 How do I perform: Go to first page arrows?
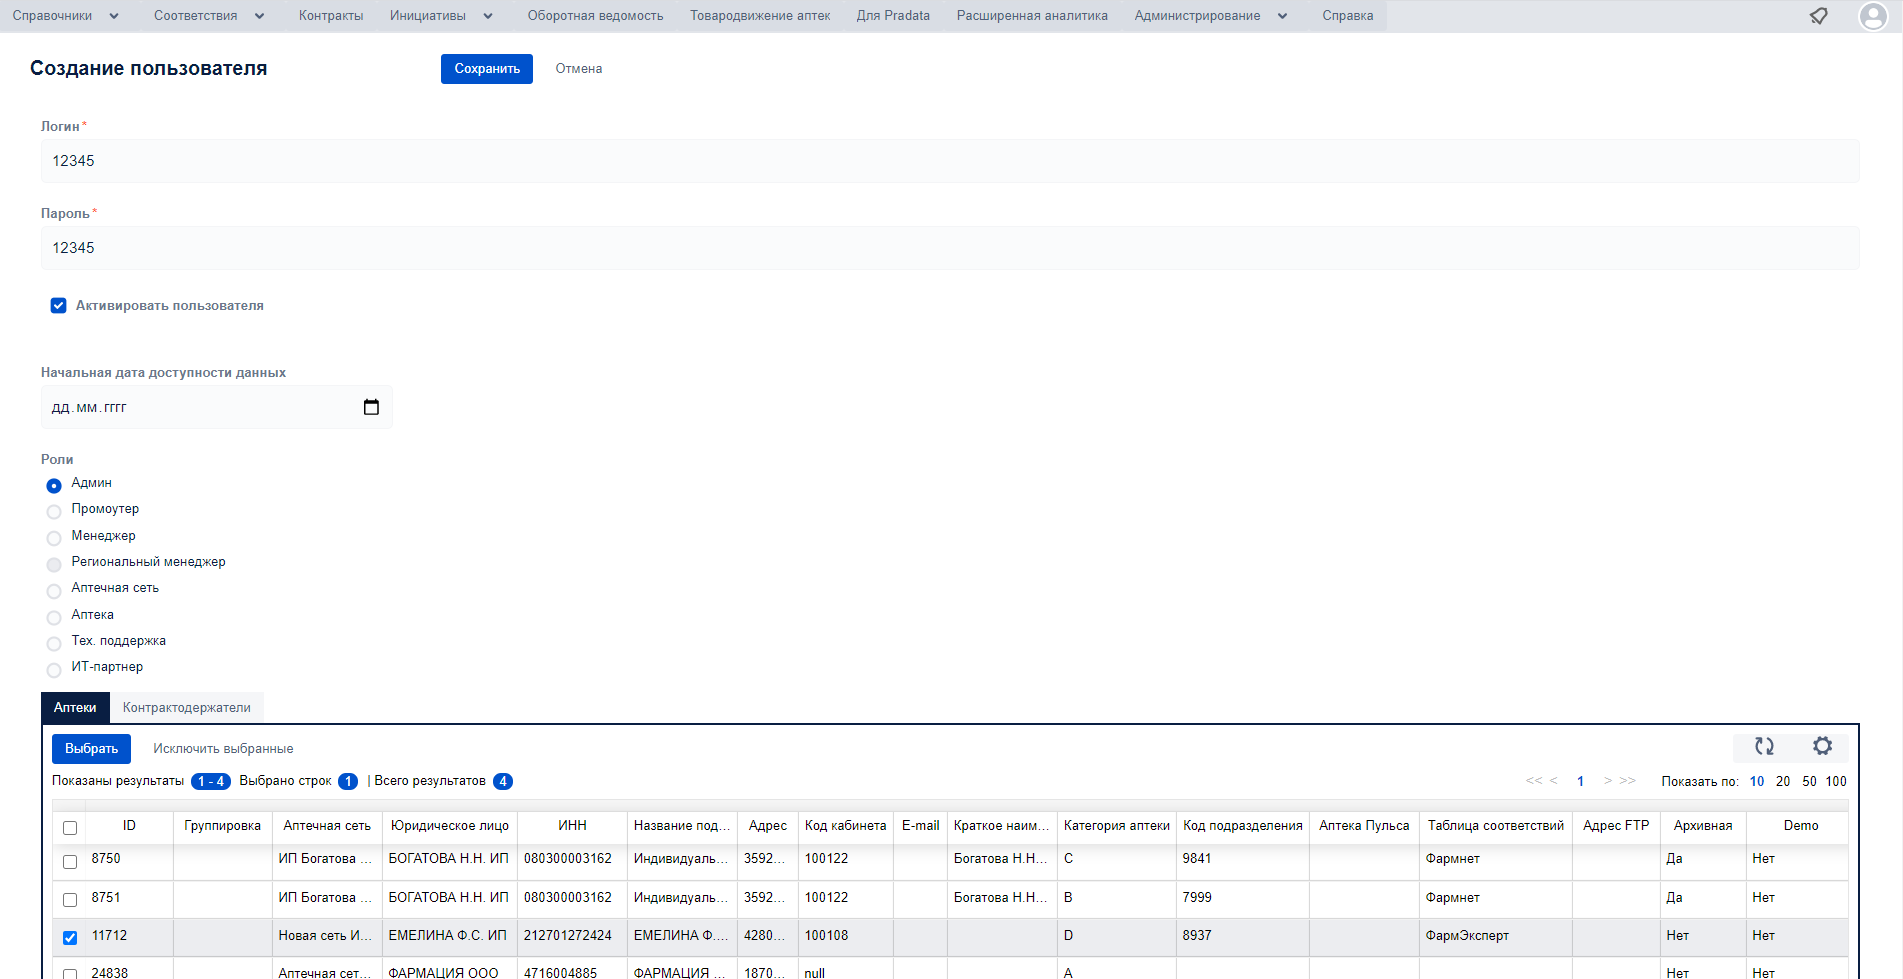click(1534, 781)
